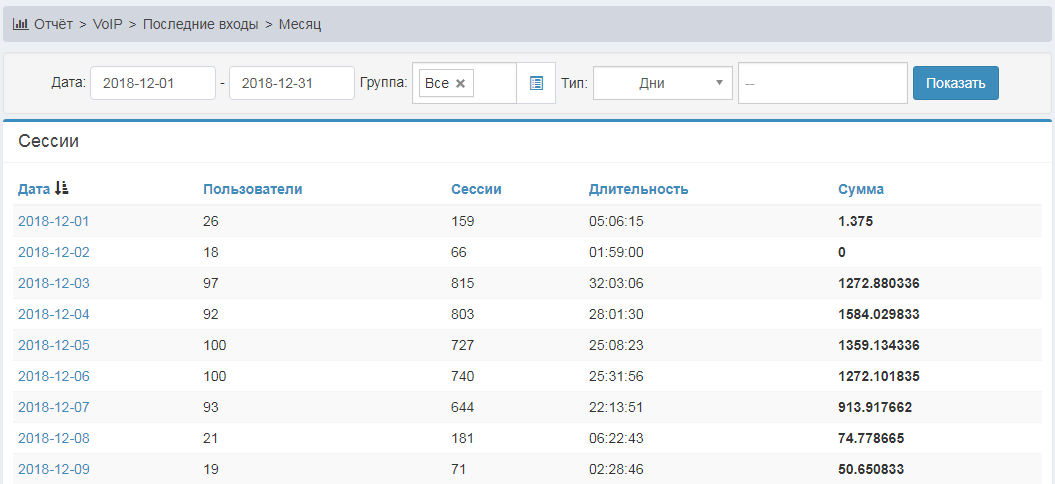Screen dimensions: 1055x484
Task: Edit the end date field 2018-12-31
Action: [291, 83]
